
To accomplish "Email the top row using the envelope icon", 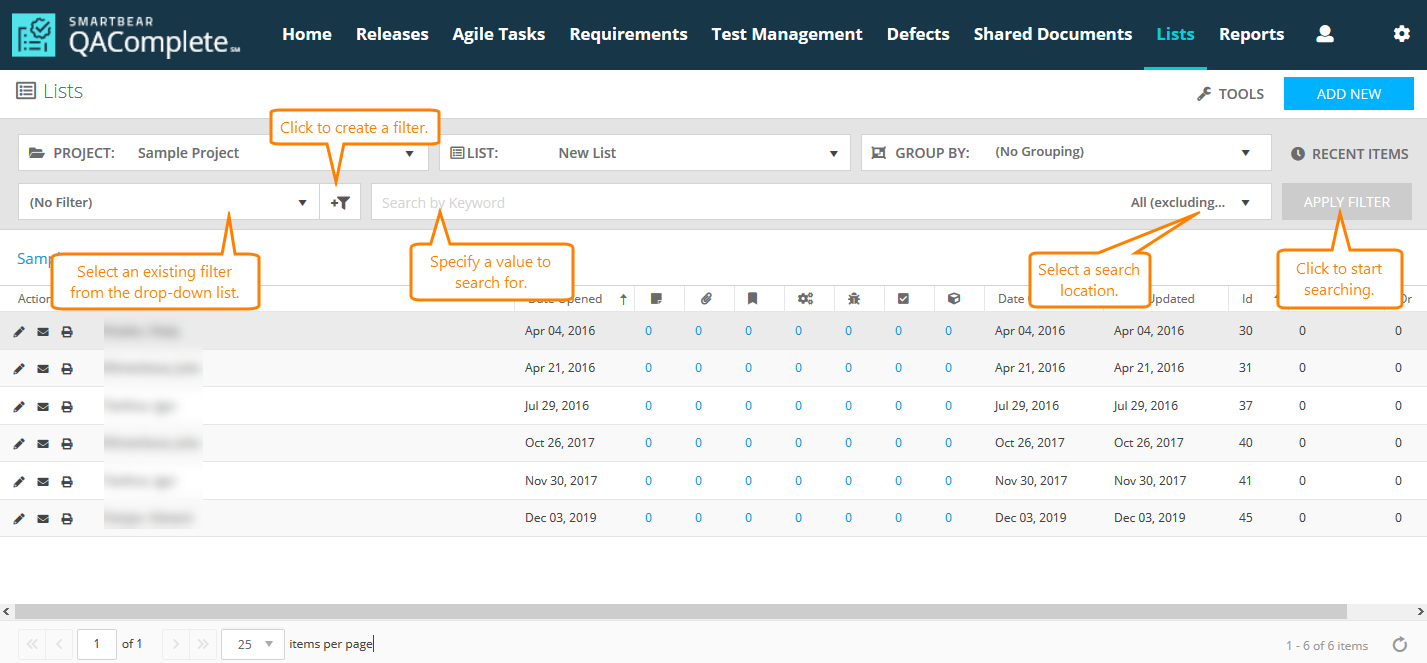I will pos(42,330).
